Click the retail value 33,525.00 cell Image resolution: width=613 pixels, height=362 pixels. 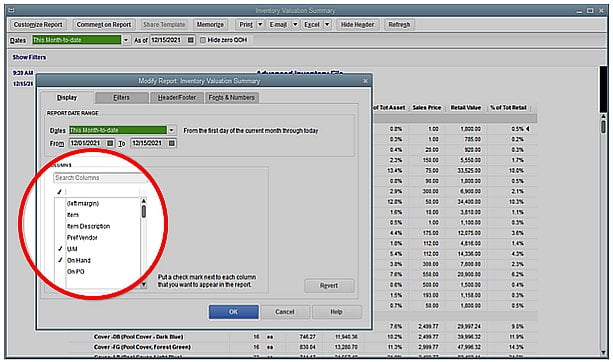click(469, 170)
